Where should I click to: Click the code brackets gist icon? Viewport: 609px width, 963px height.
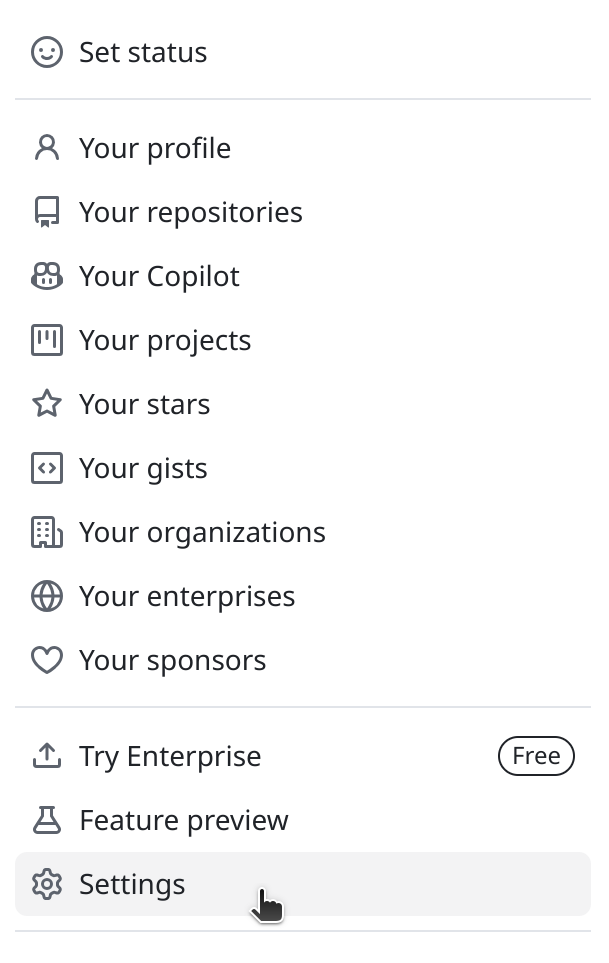47,468
